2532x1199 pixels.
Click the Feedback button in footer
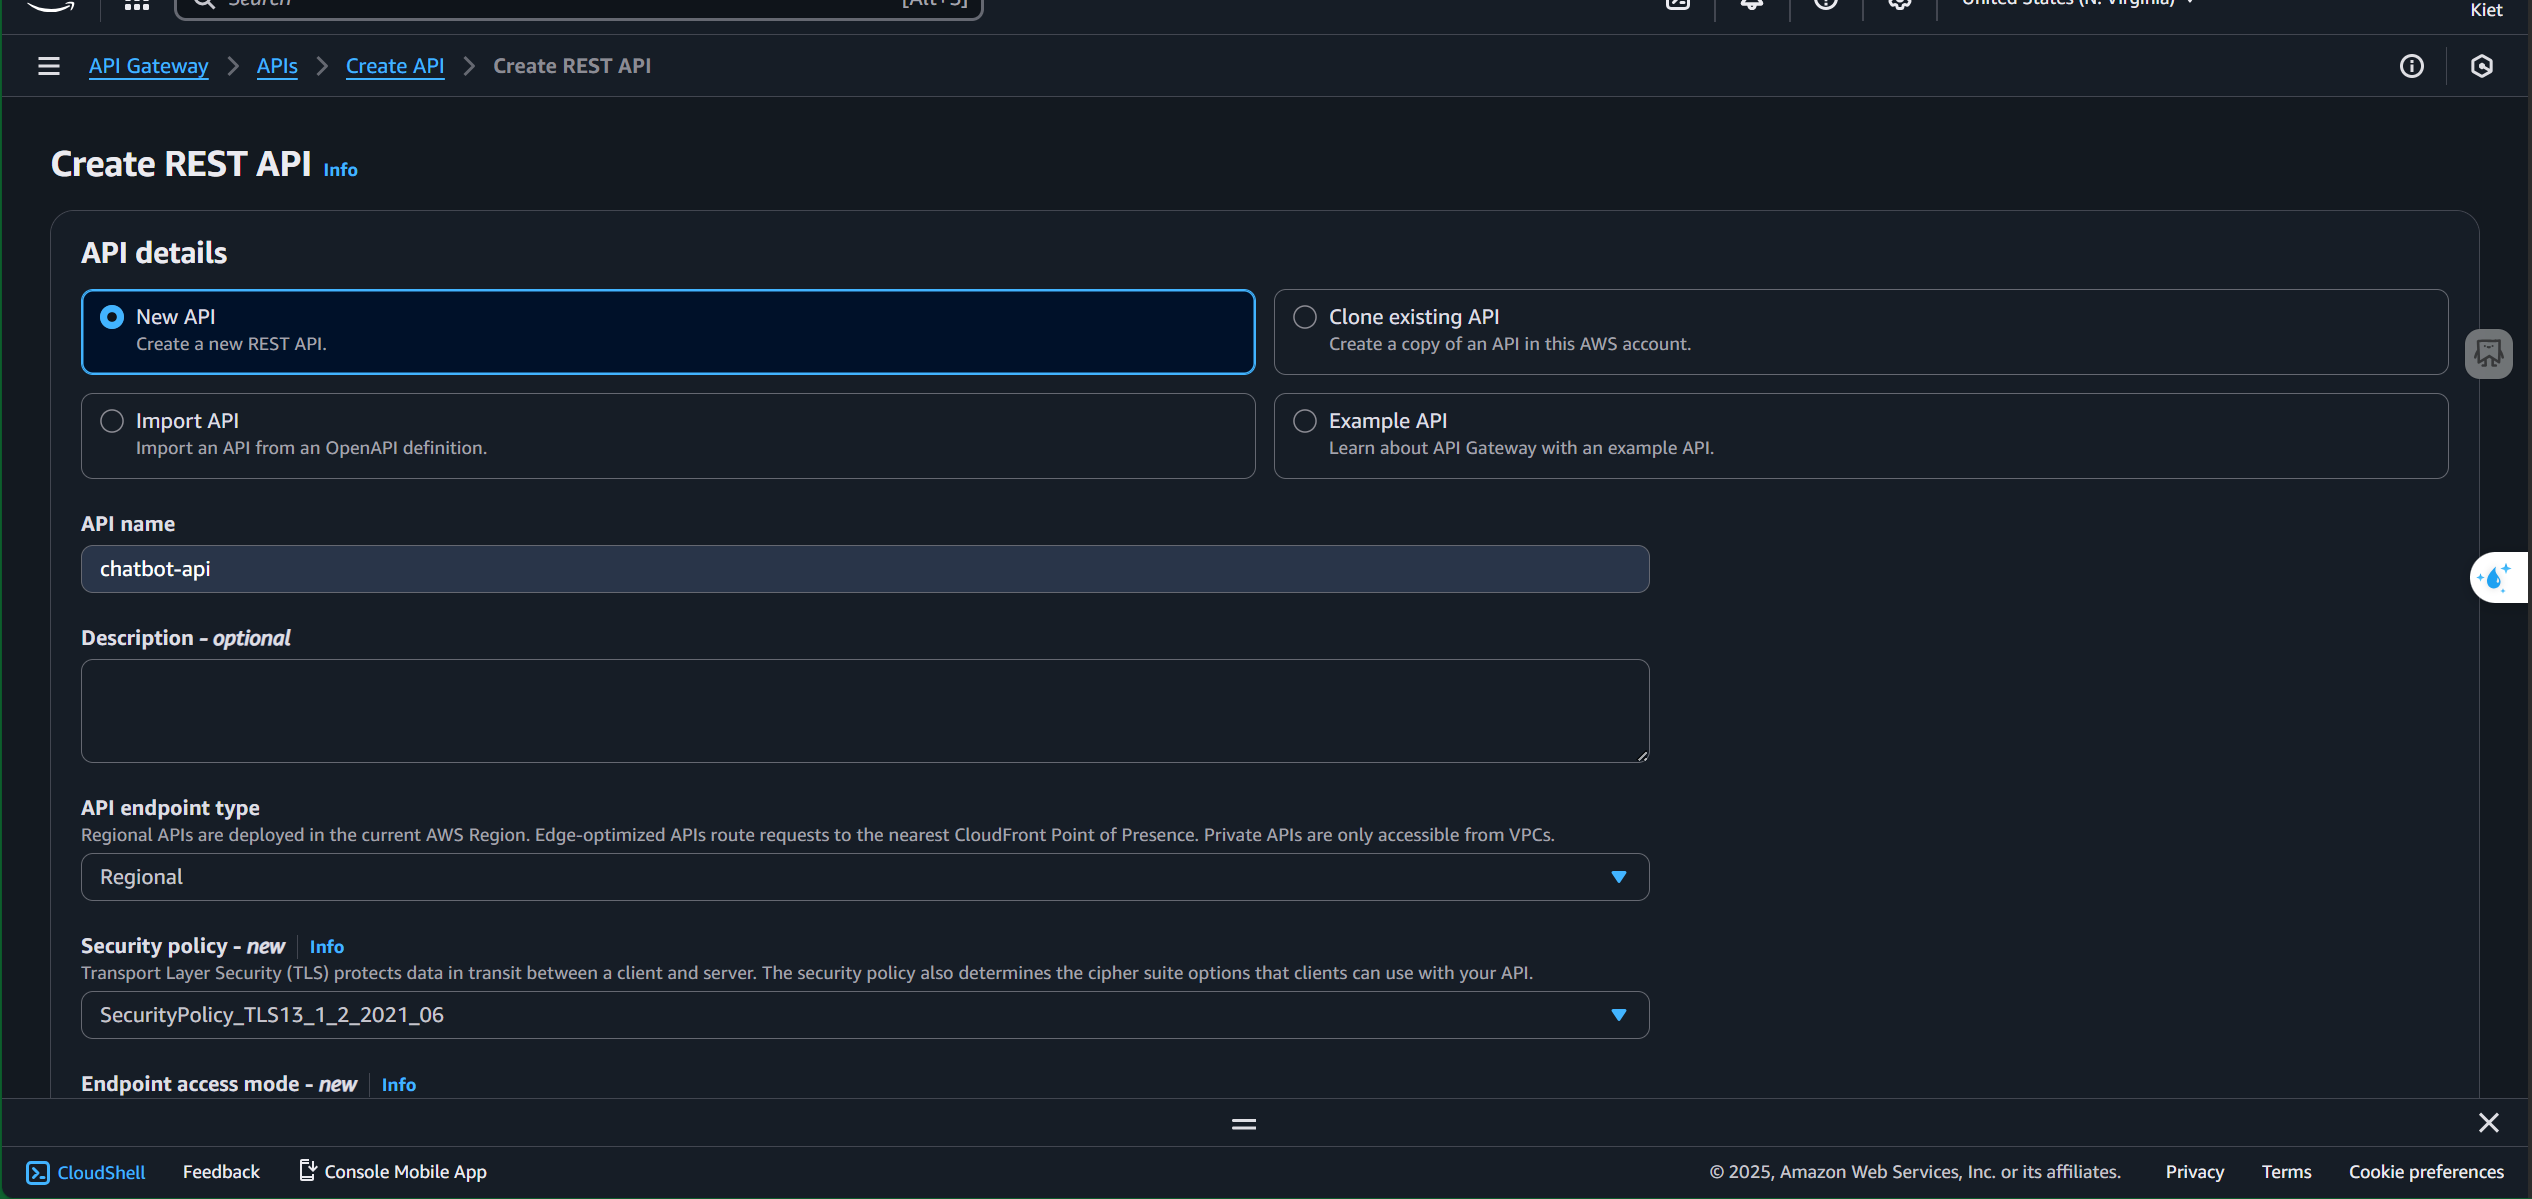[x=221, y=1172]
